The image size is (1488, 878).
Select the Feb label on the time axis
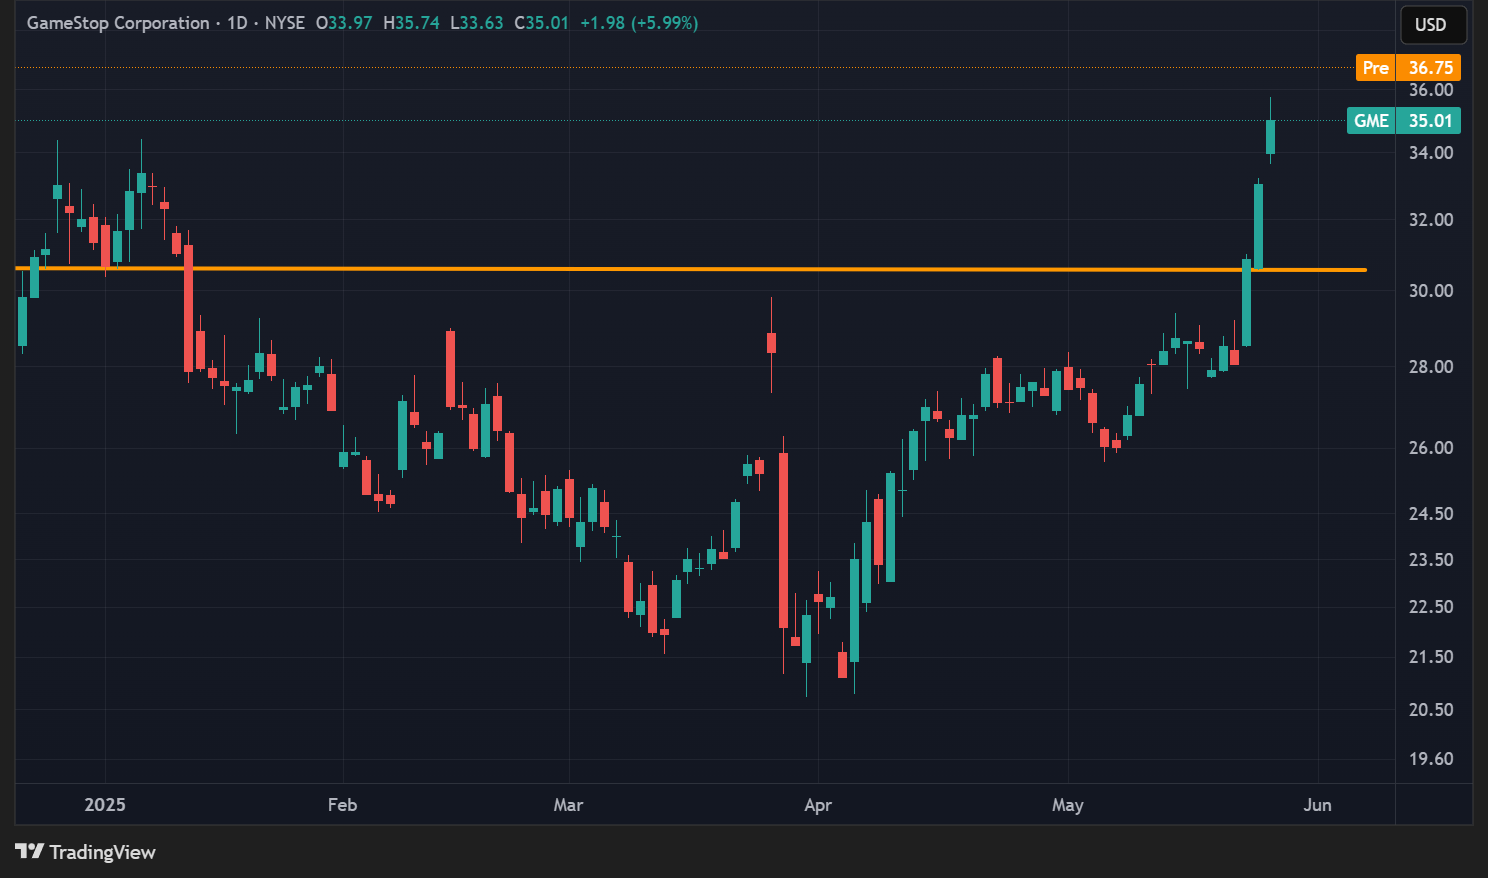[x=341, y=804]
